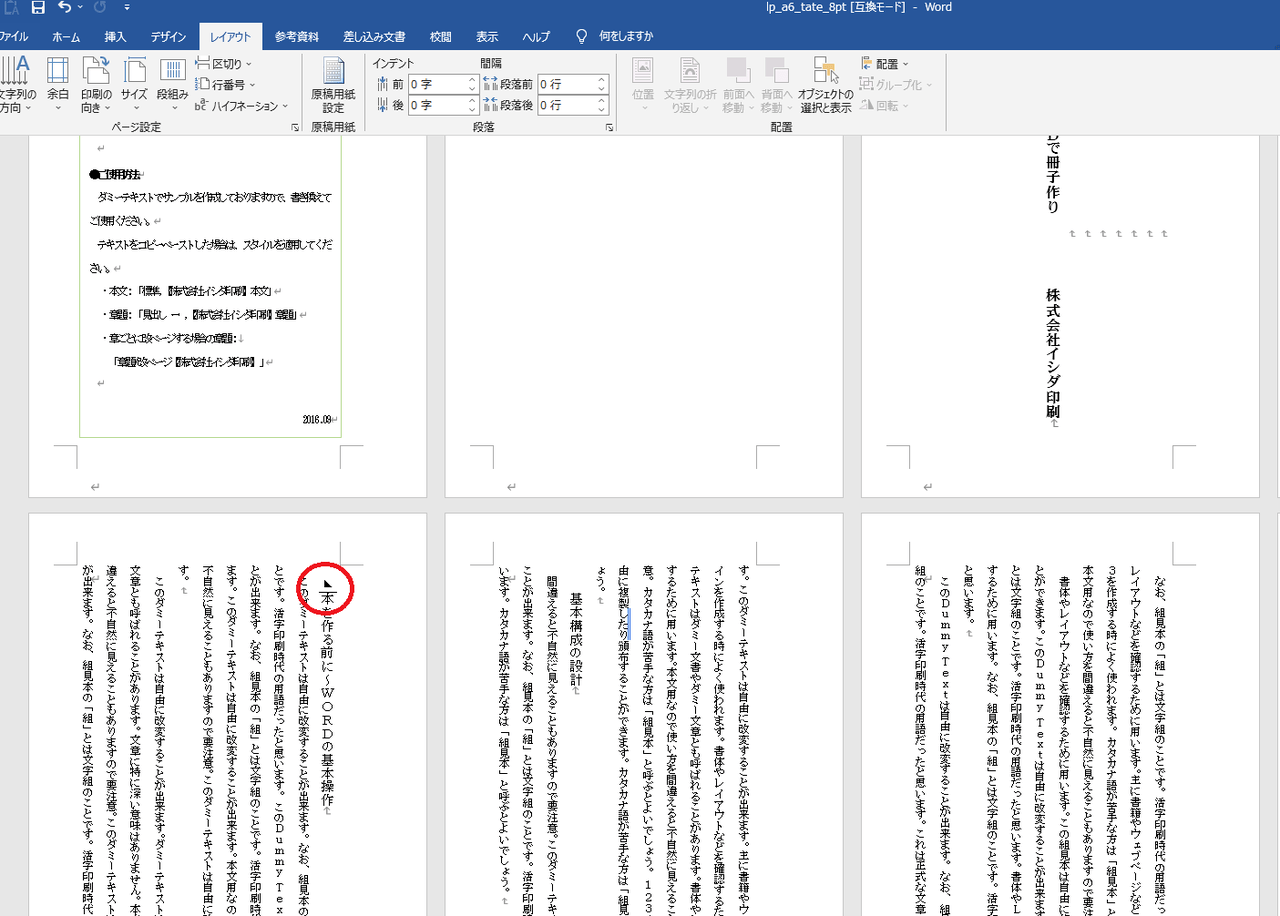This screenshot has width=1280, height=916.
Task: Open the 位置 object position menu
Action: coord(643,84)
